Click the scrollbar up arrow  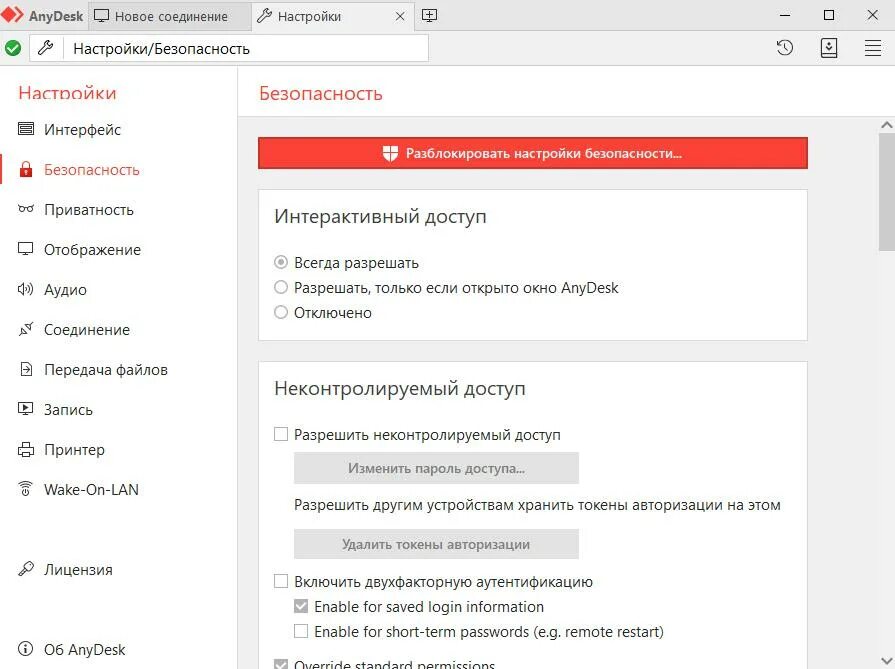[886, 124]
